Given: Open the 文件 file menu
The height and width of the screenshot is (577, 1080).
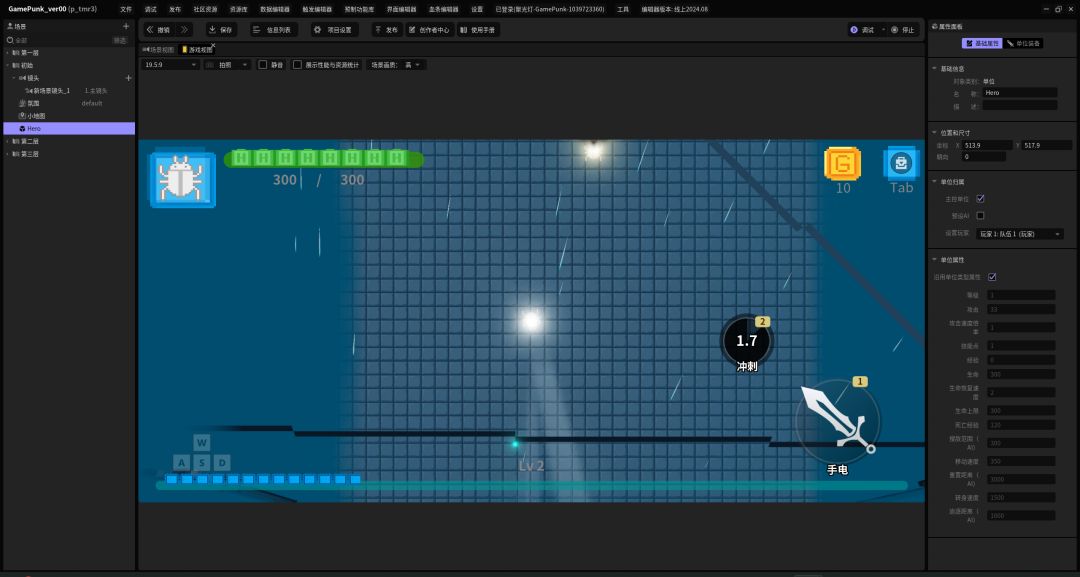Looking at the screenshot, I should pyautogui.click(x=126, y=10).
